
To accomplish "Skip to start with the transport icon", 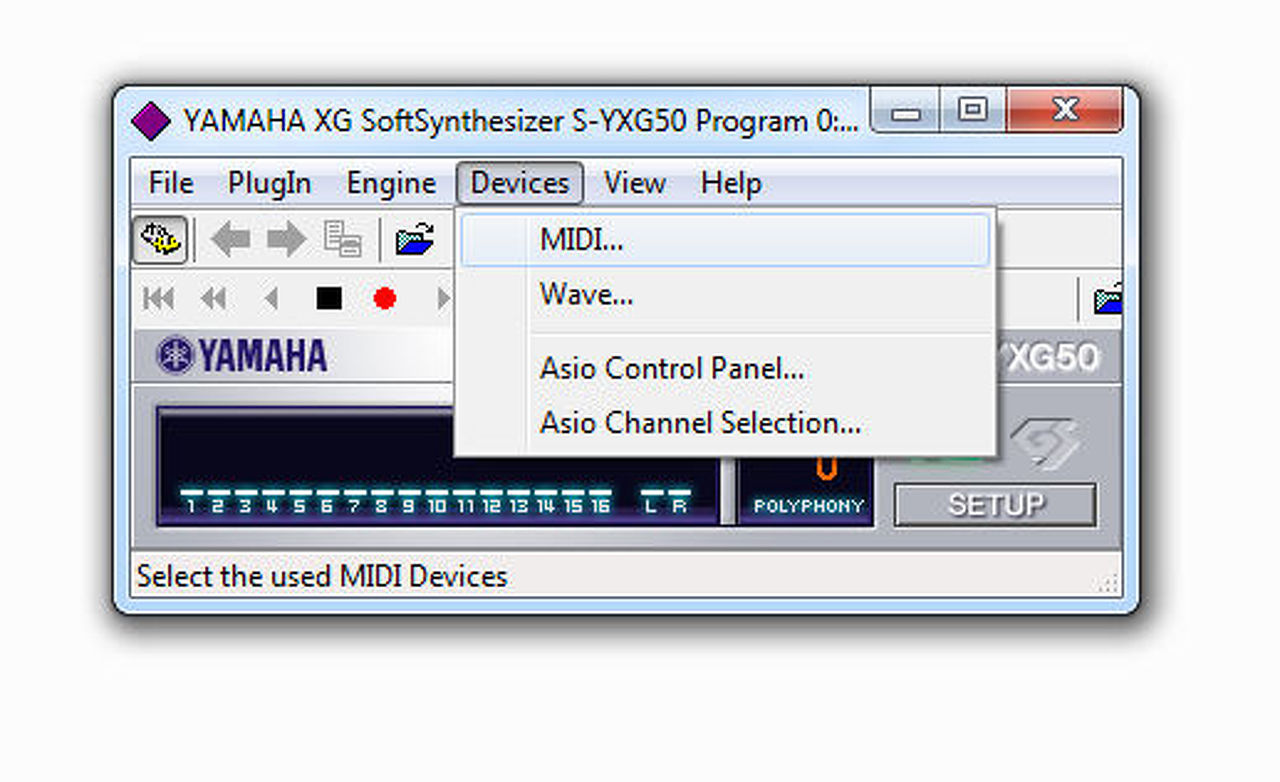I will (x=159, y=298).
